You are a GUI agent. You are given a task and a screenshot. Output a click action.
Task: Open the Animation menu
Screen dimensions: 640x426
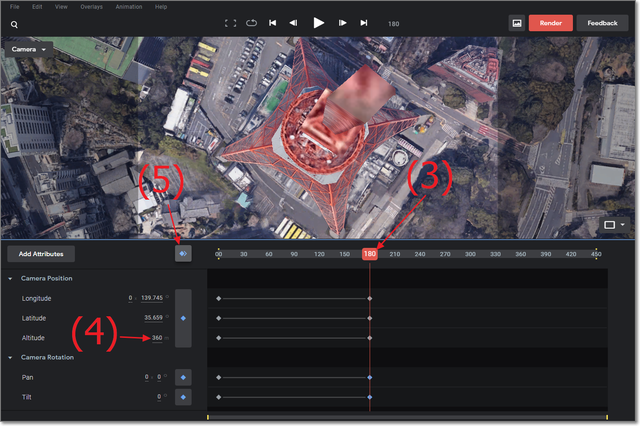coord(128,6)
